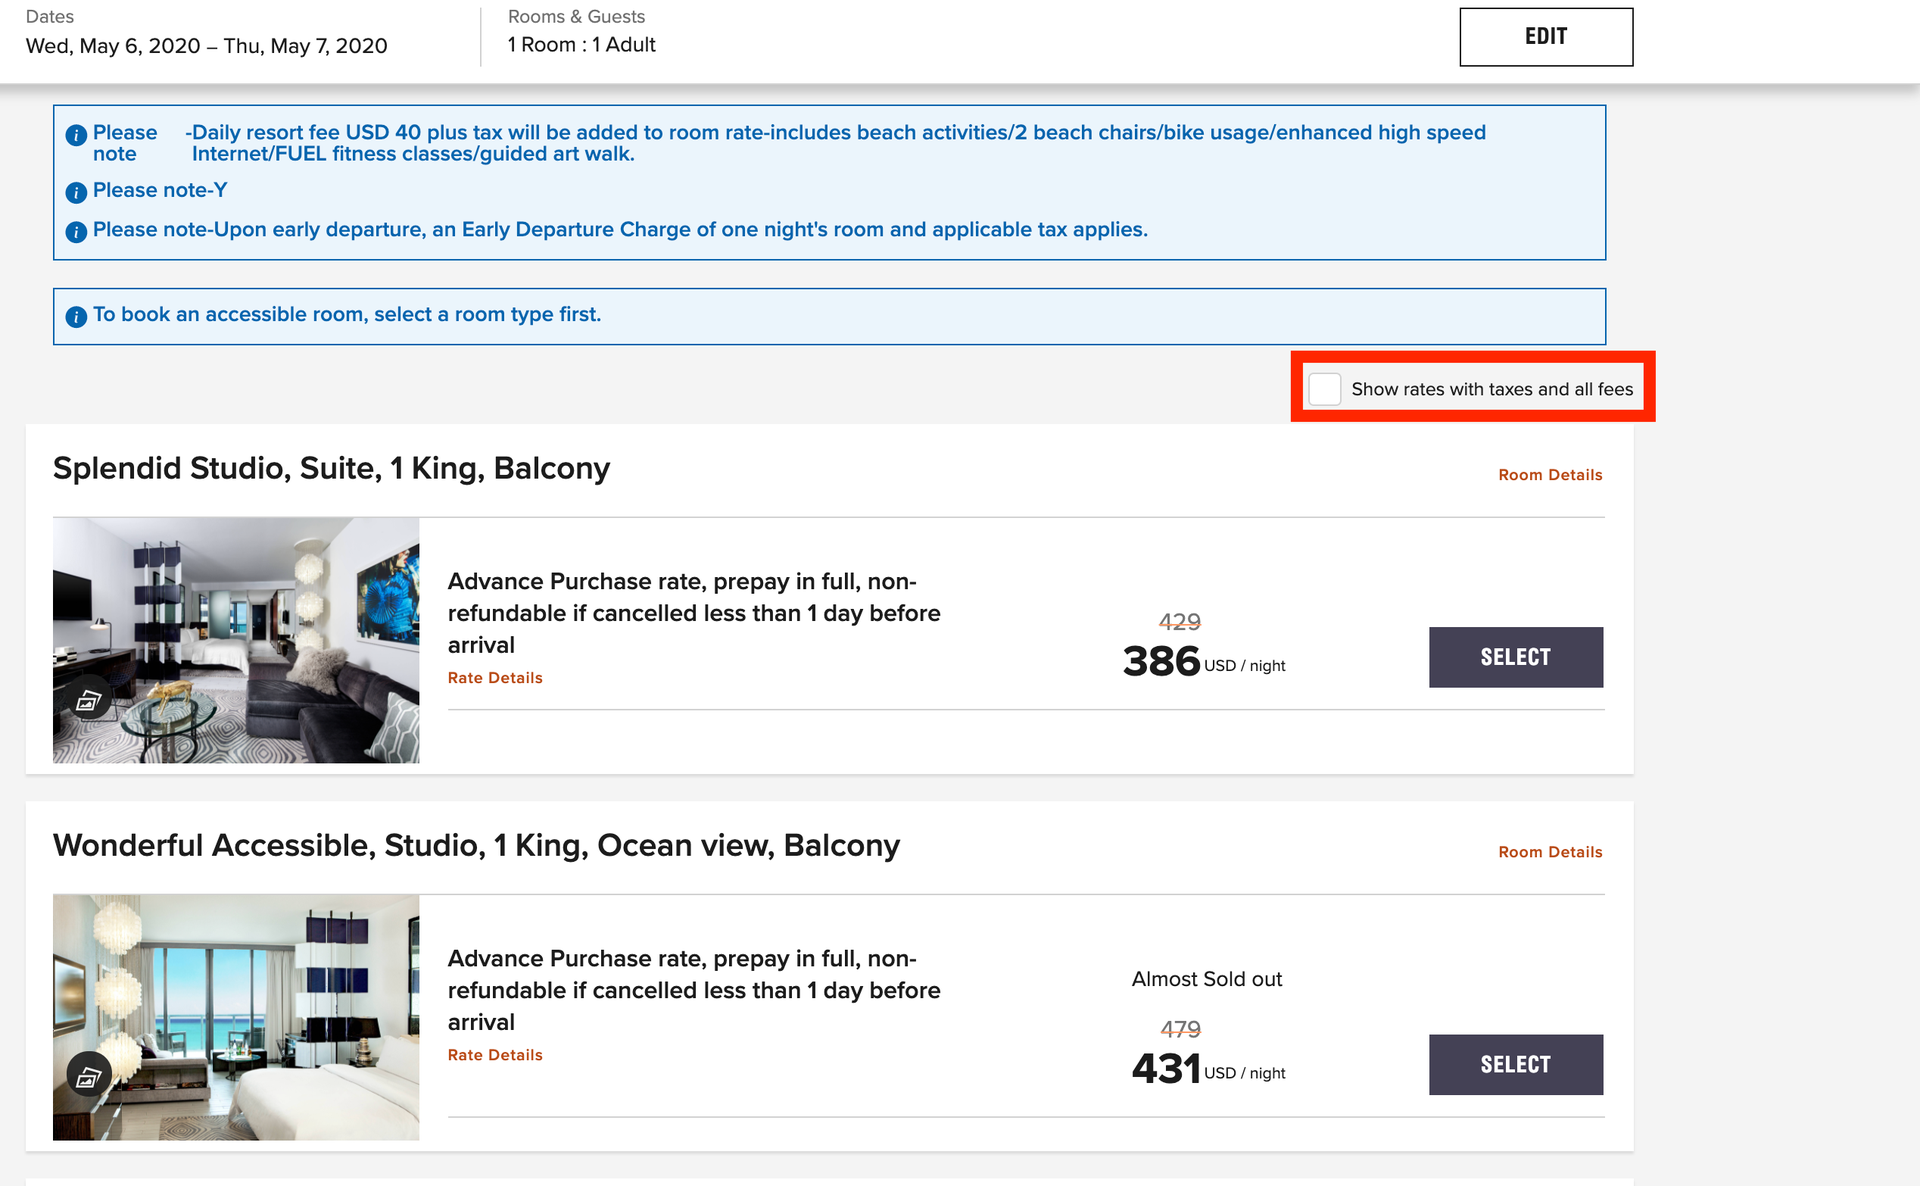Open Room Details for Wonderful Accessible Studio
Screen dimensions: 1920x1186
click(1549, 852)
